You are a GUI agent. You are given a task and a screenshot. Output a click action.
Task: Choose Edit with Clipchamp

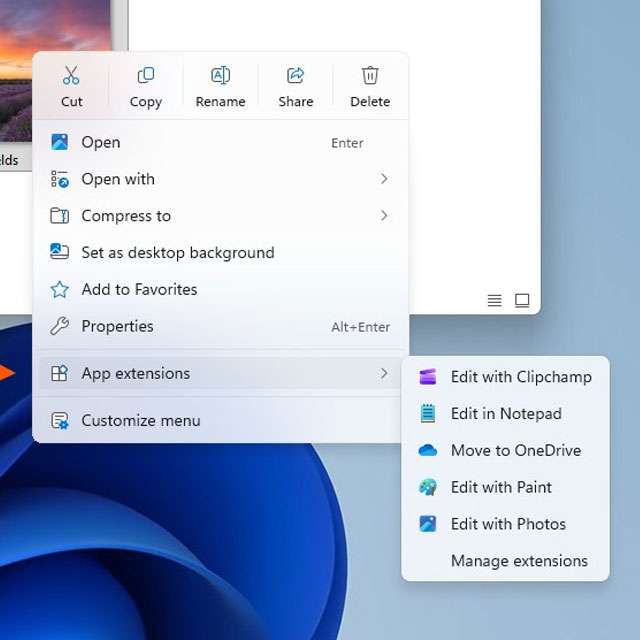click(505, 377)
